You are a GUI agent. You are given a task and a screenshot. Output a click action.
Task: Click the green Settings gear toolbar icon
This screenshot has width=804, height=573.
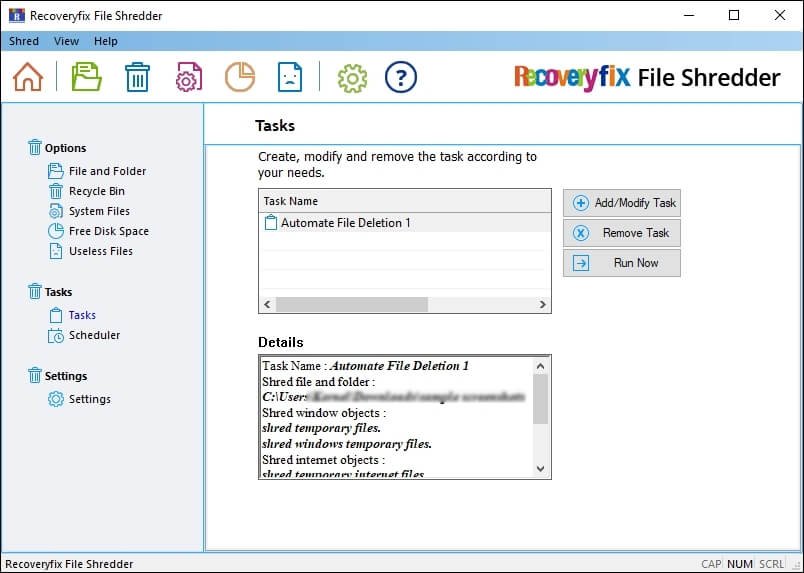[352, 77]
